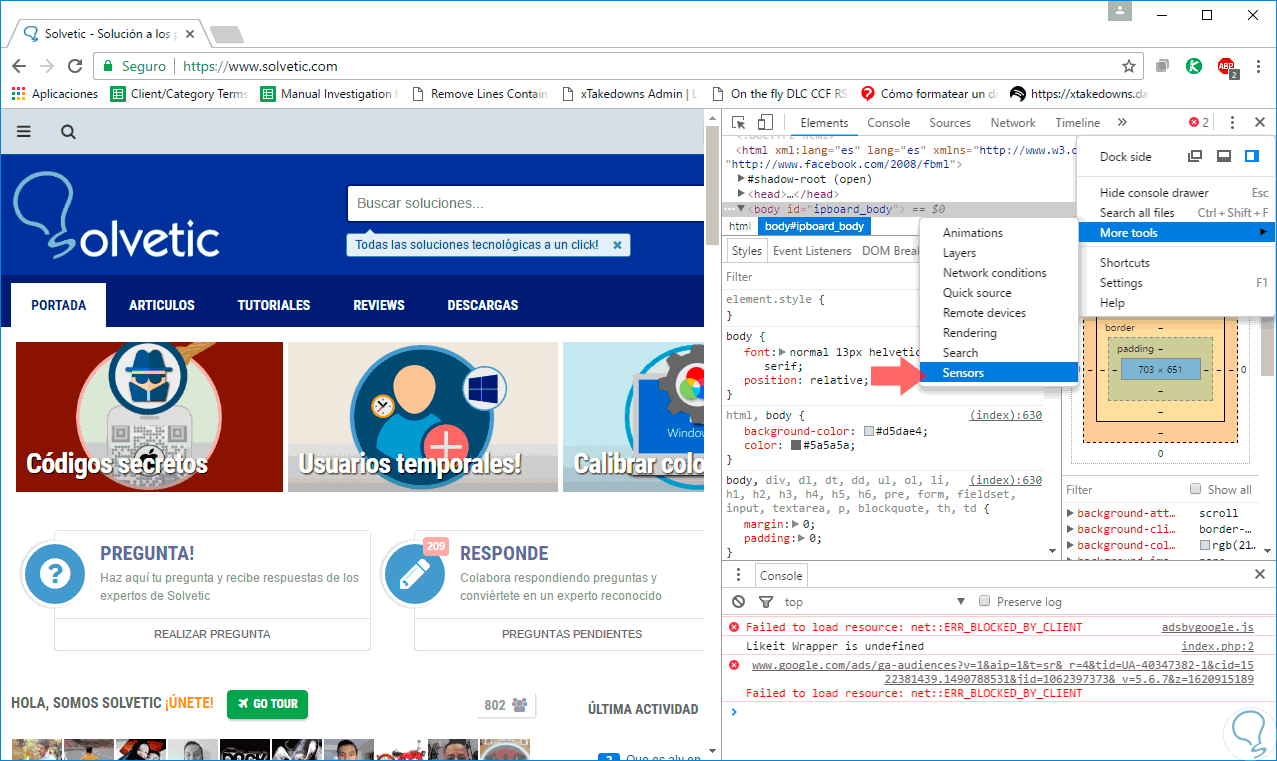Open the Aplicaciones apps grid shortcut
The image size is (1277, 761).
tap(55, 94)
